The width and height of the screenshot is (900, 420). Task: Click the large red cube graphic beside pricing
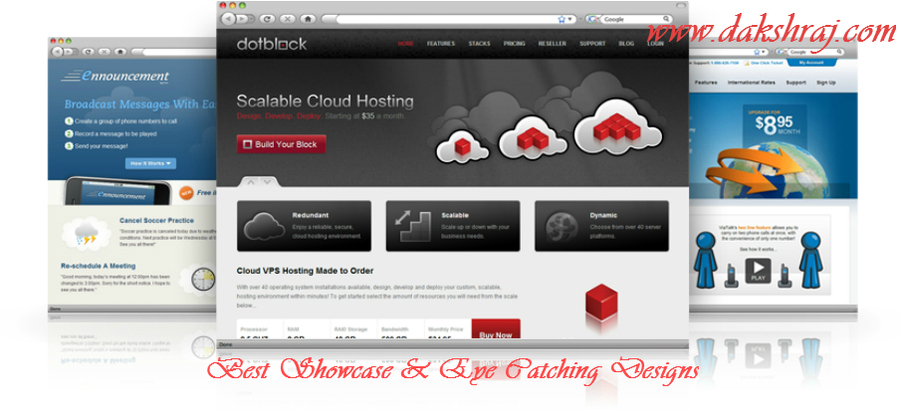point(601,300)
